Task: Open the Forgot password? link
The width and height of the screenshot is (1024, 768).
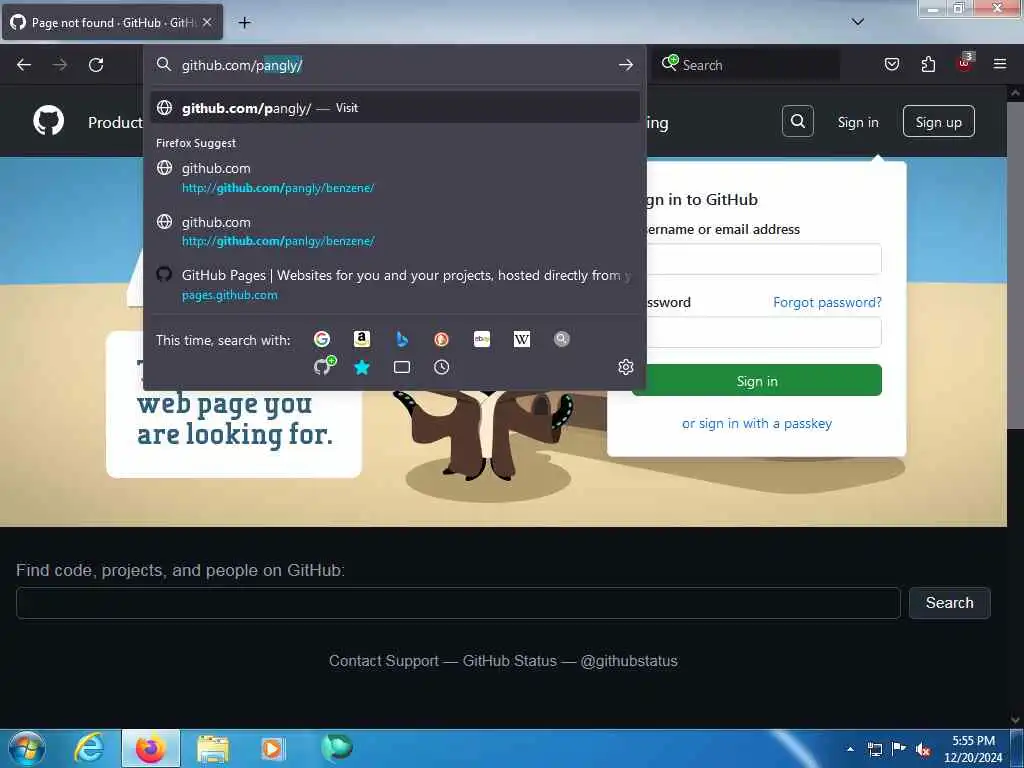Action: tap(827, 302)
